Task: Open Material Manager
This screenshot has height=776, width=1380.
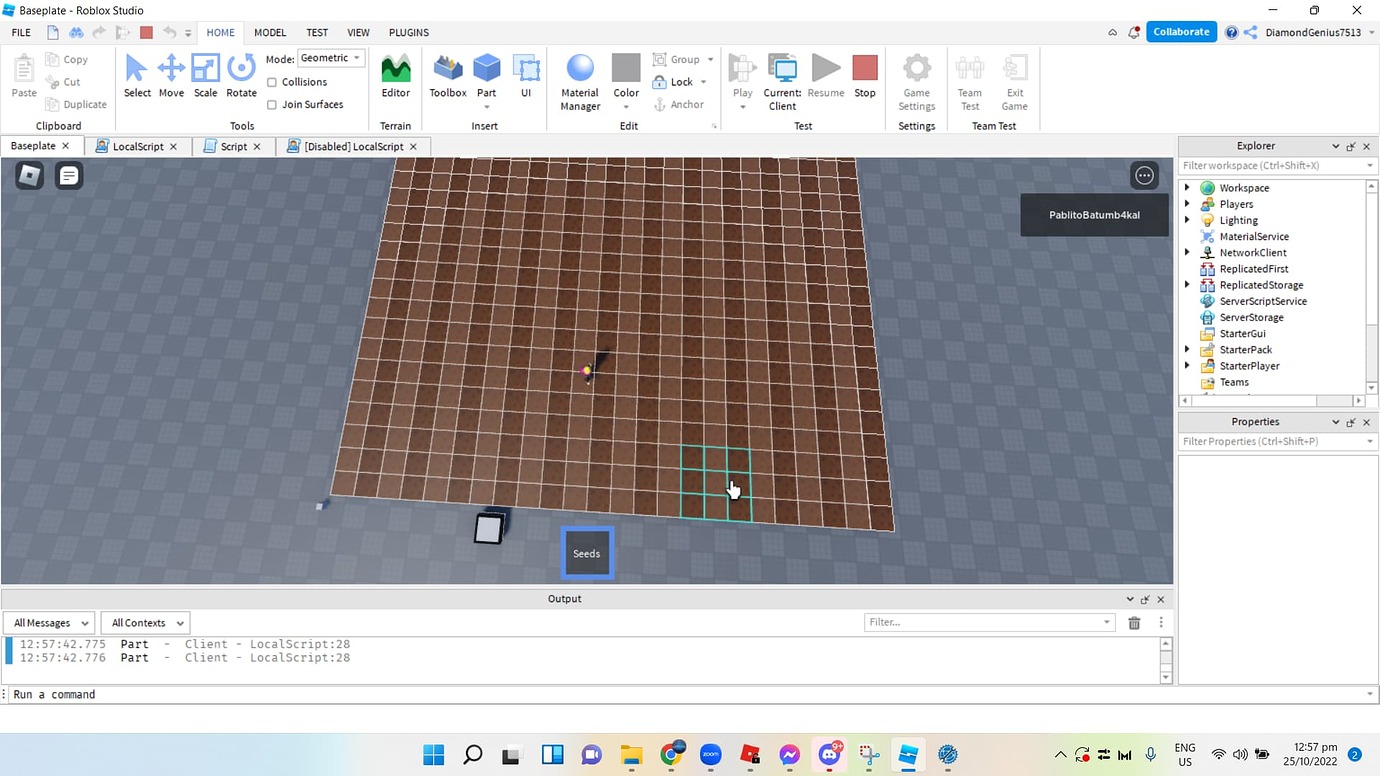Action: pyautogui.click(x=580, y=82)
